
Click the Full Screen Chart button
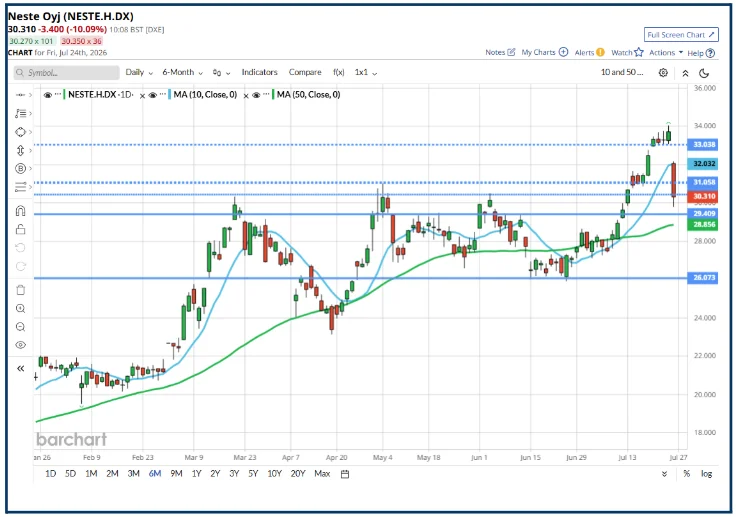tap(681, 35)
